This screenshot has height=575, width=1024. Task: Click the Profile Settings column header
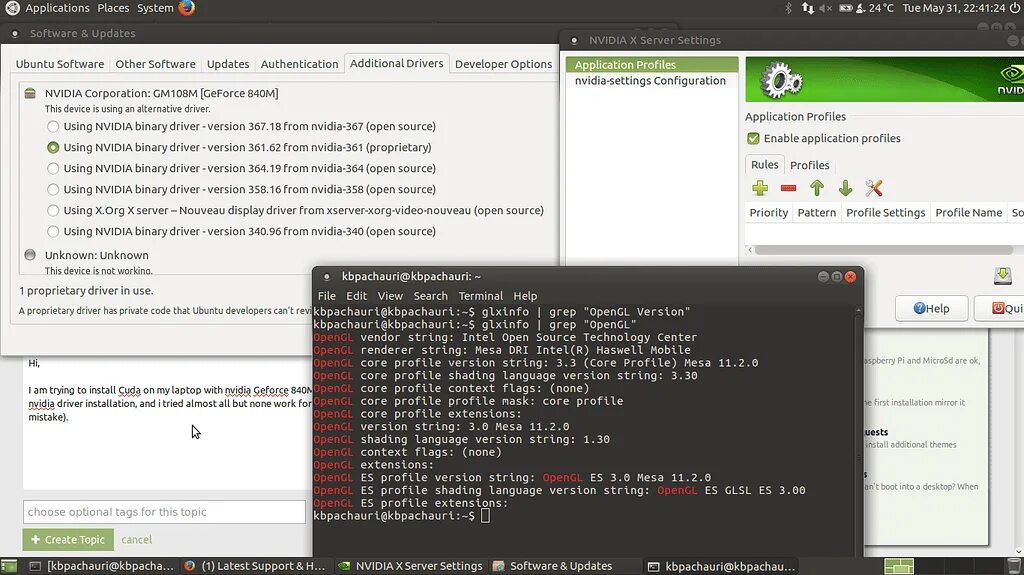(886, 212)
